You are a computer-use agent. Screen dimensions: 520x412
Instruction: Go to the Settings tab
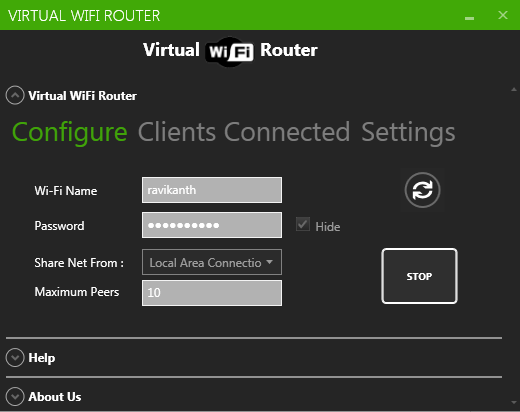click(x=408, y=133)
